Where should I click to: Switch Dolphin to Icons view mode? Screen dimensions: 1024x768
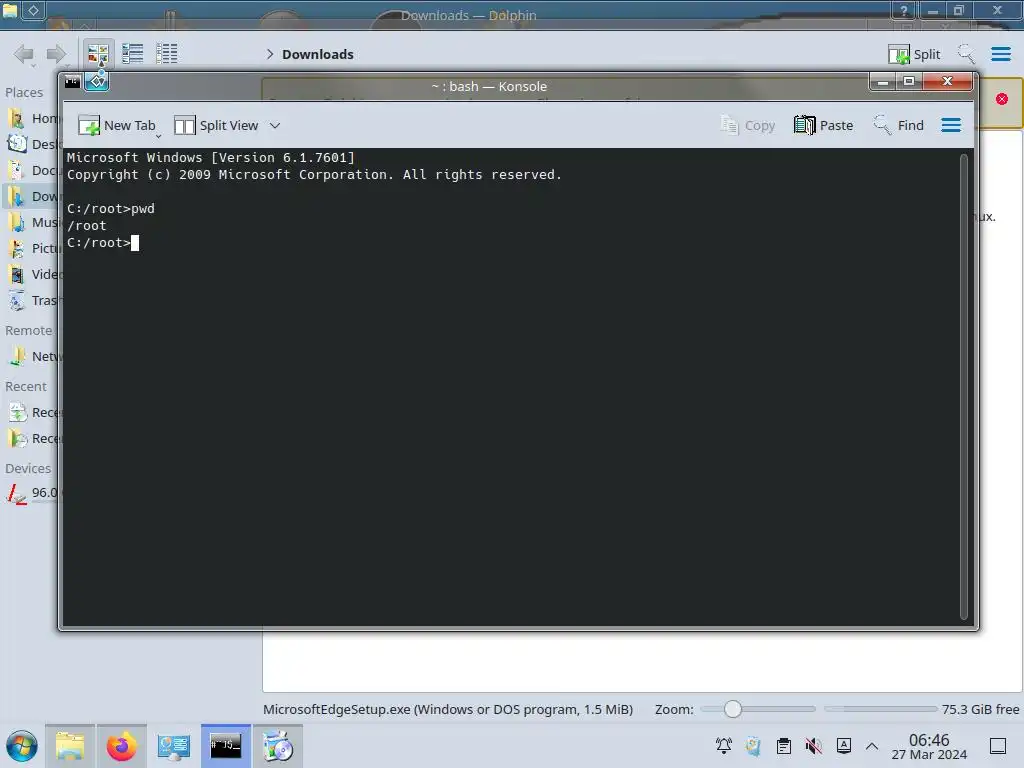coord(98,54)
